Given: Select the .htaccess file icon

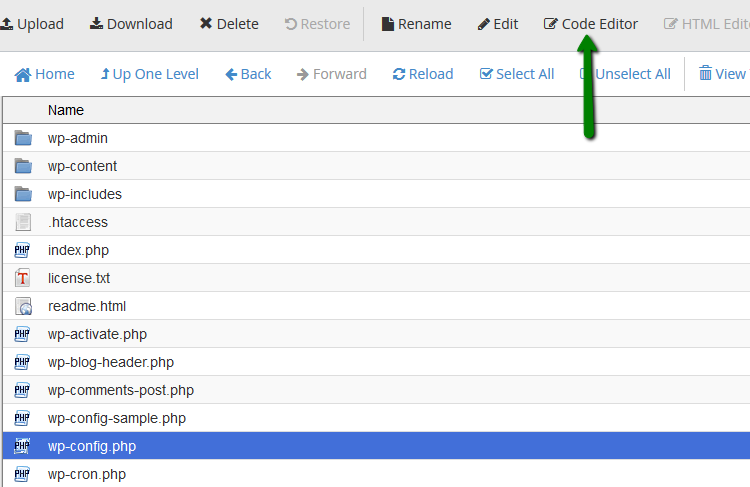Looking at the screenshot, I should click(x=23, y=222).
